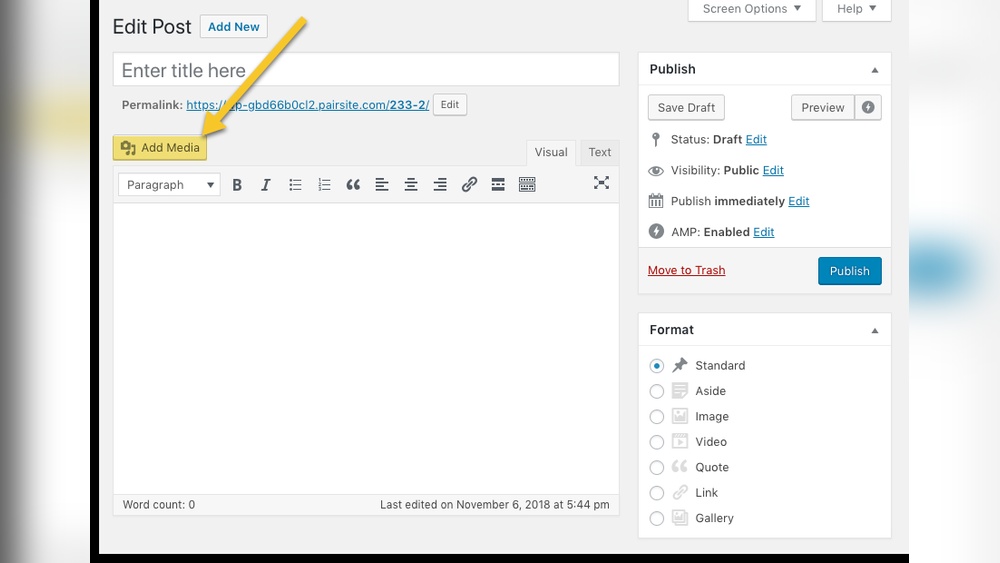Click the Word count: 0 text
The height and width of the screenshot is (563, 1000).
coord(159,504)
